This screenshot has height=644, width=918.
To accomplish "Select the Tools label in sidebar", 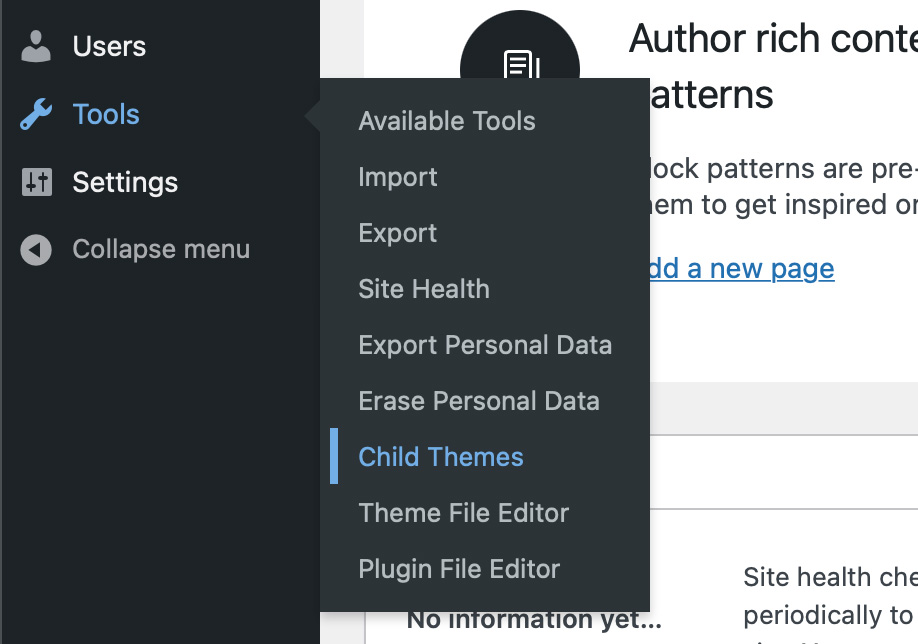I will tap(106, 115).
